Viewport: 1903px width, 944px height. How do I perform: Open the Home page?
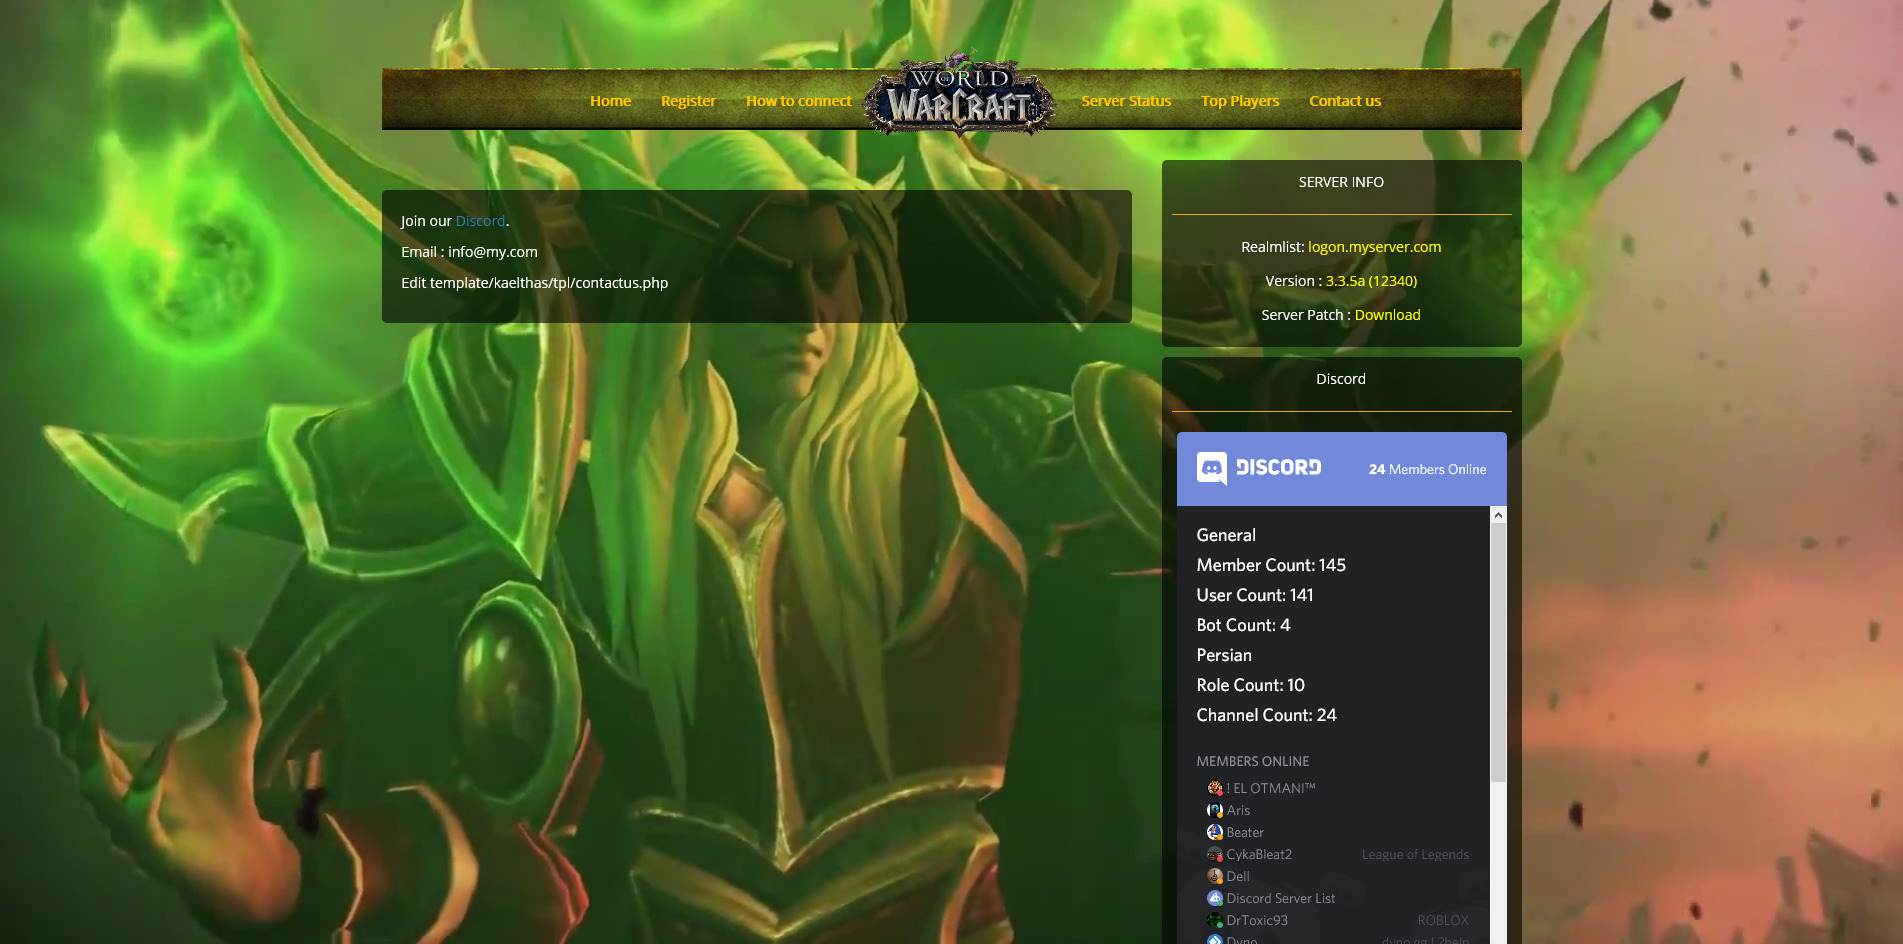tap(610, 101)
